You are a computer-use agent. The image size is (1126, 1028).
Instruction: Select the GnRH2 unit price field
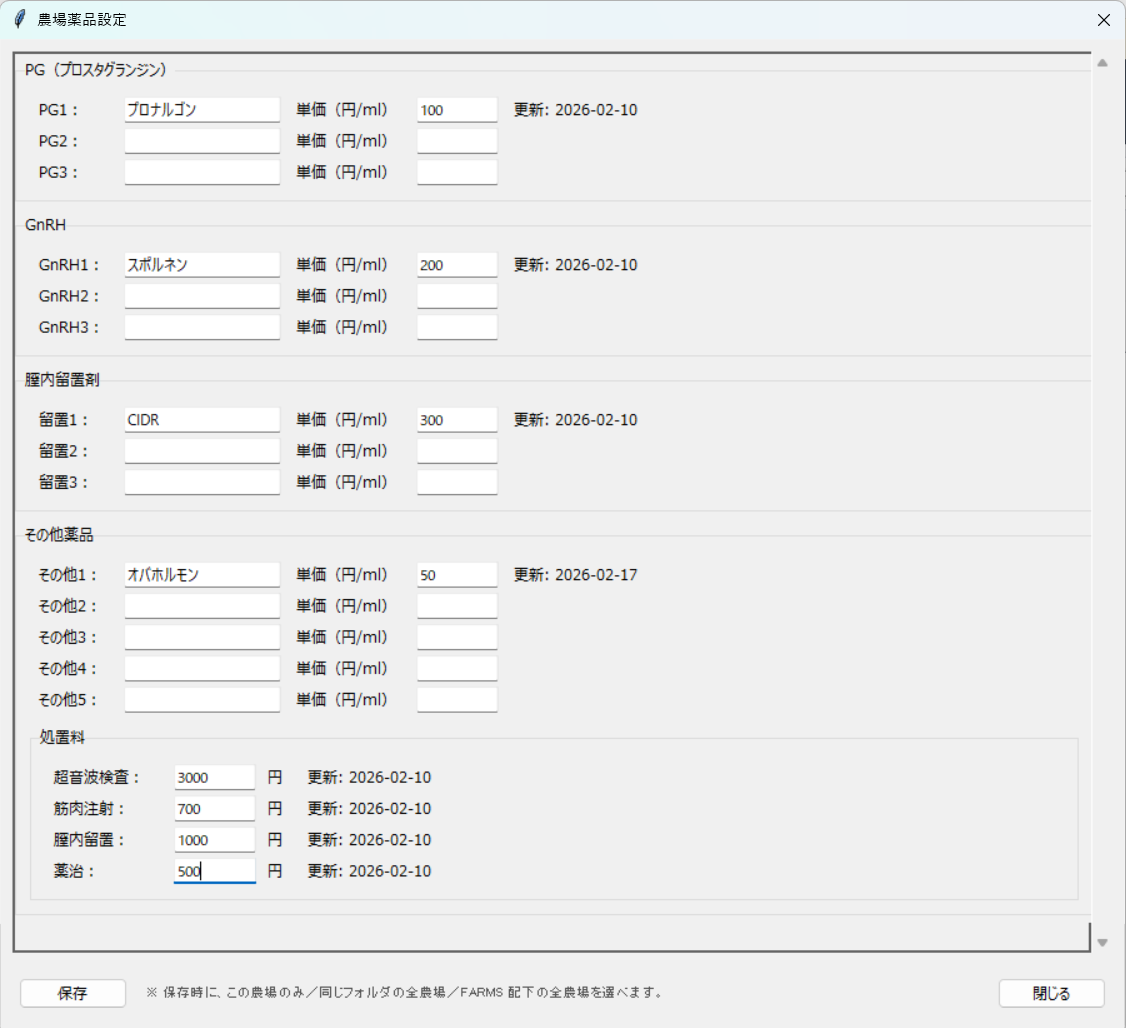click(457, 296)
